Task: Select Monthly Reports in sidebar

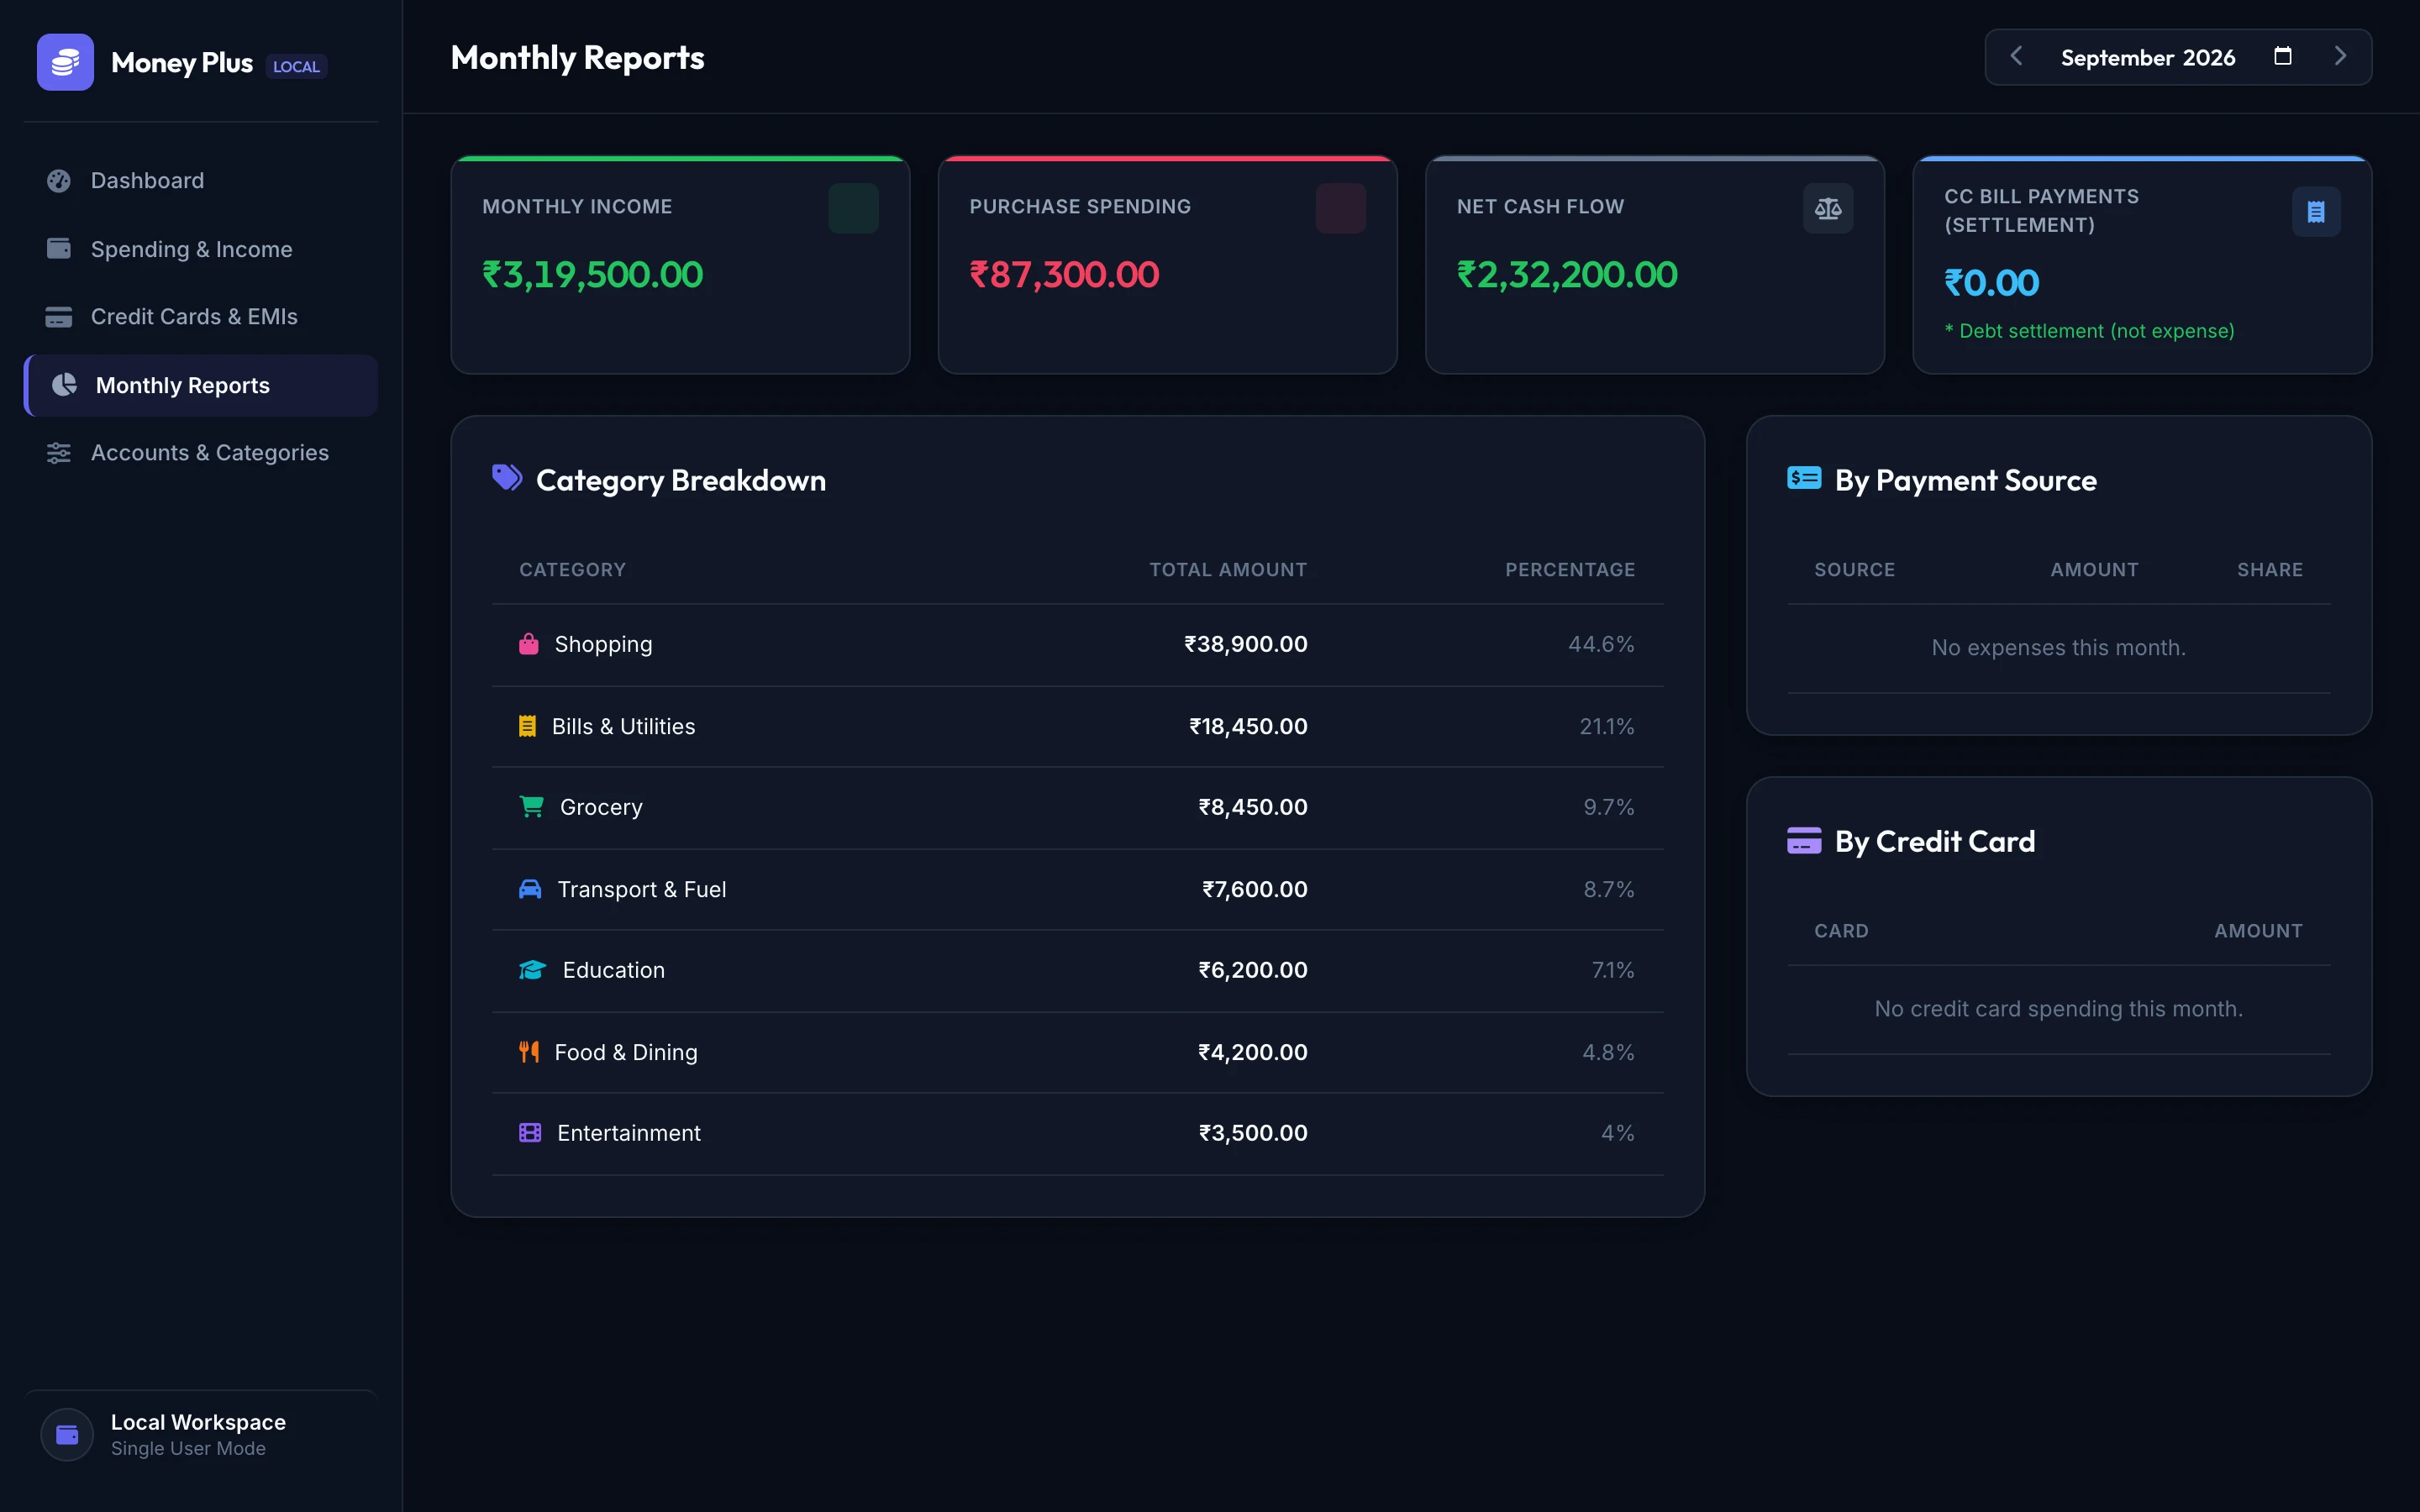Action: click(201, 385)
